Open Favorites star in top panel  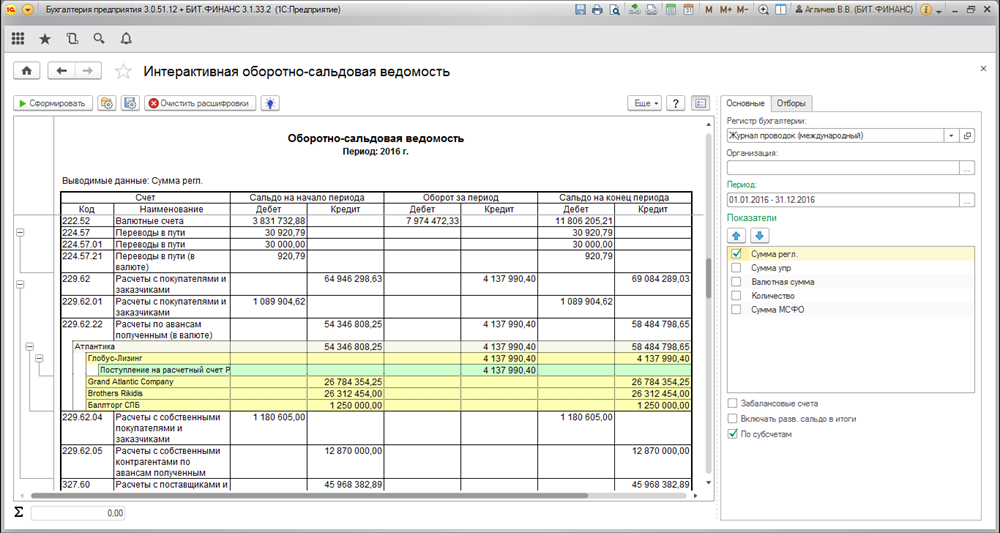(45, 39)
